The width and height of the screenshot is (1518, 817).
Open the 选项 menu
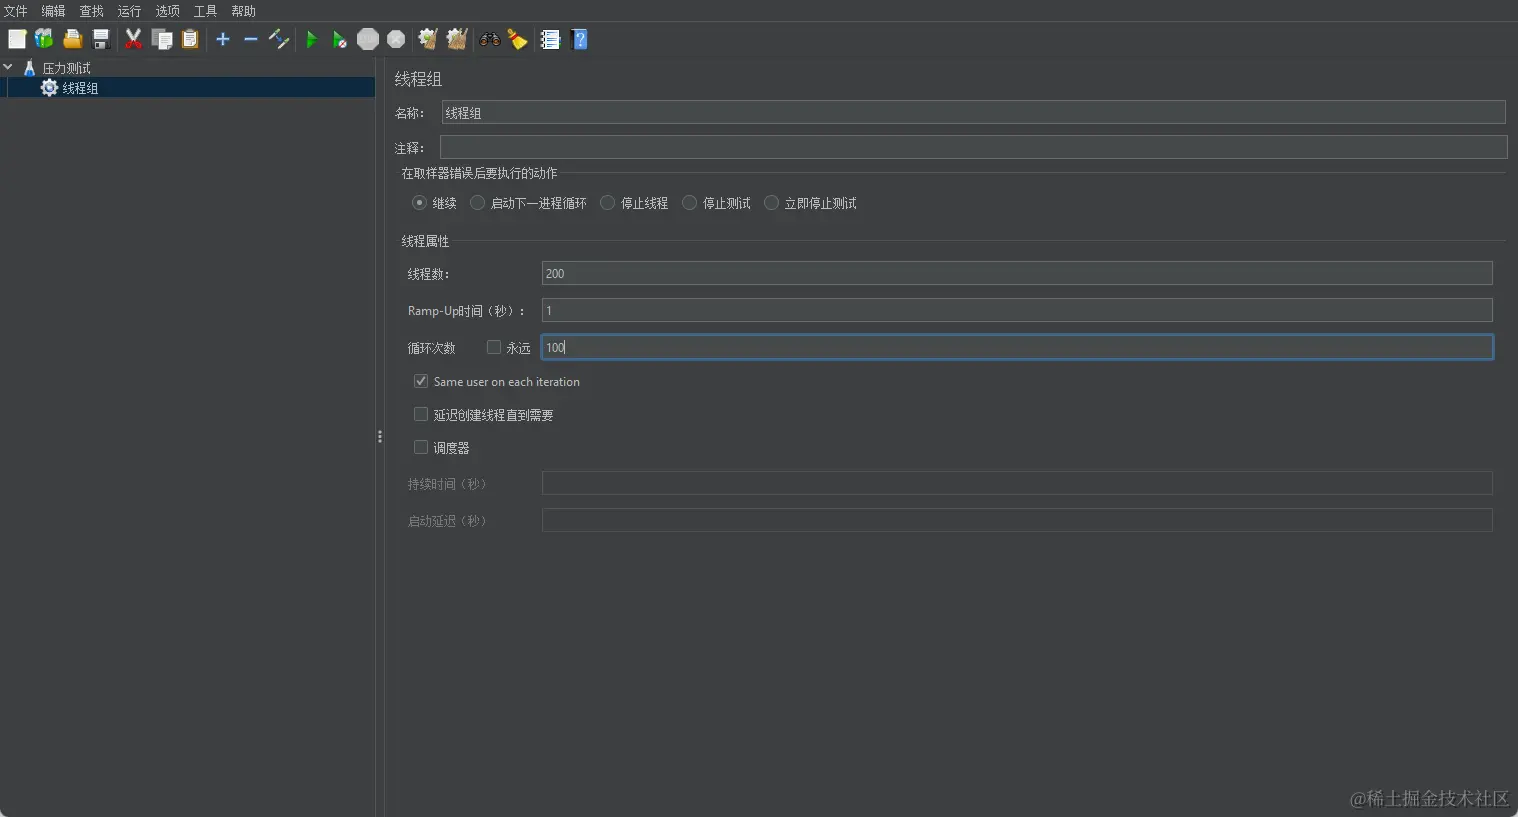click(x=167, y=11)
